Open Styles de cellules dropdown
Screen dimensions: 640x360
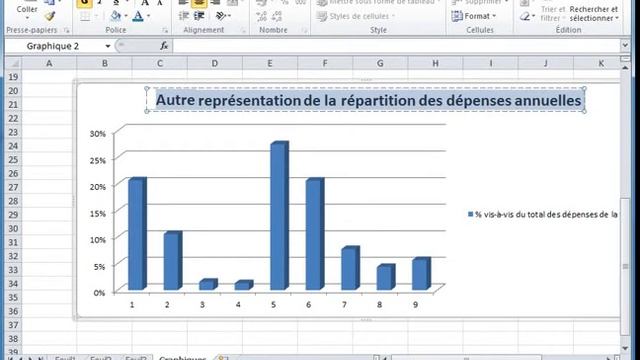coord(356,16)
